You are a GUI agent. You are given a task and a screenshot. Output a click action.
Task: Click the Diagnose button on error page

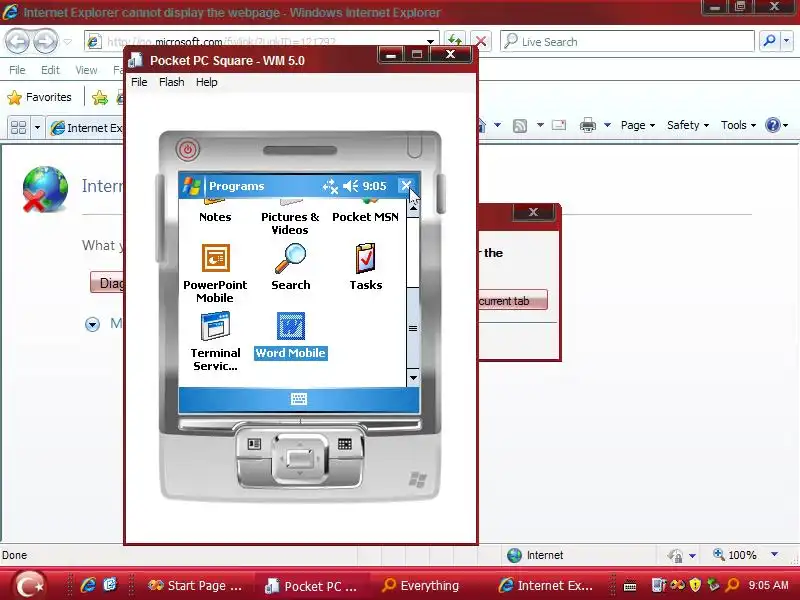point(107,283)
